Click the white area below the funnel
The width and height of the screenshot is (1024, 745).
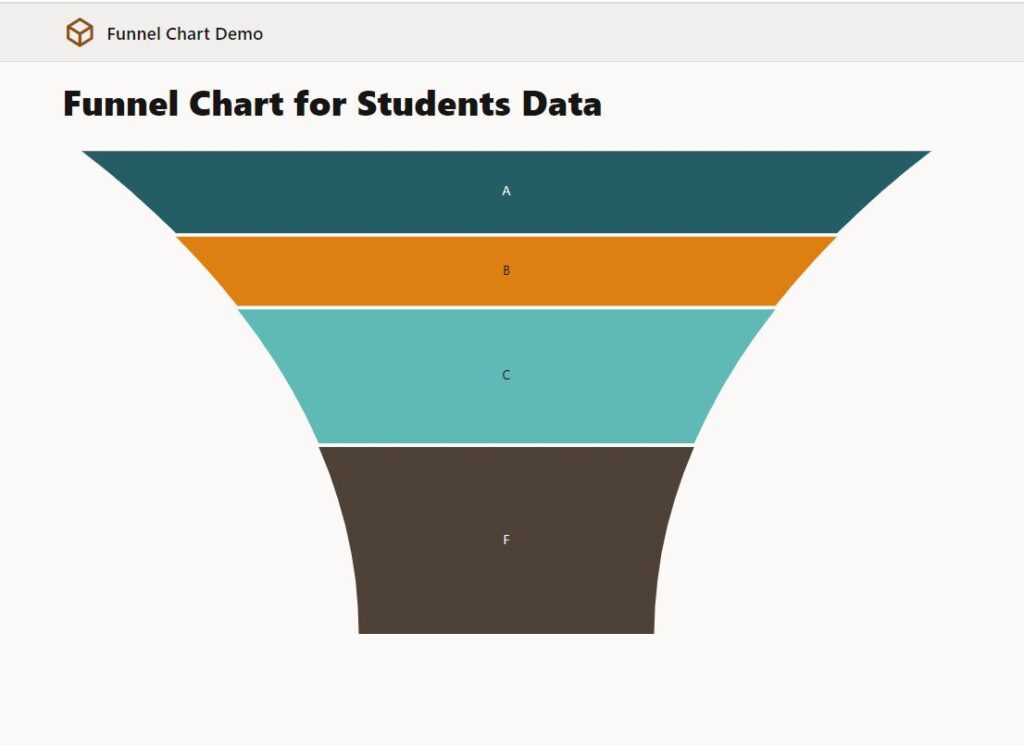507,690
